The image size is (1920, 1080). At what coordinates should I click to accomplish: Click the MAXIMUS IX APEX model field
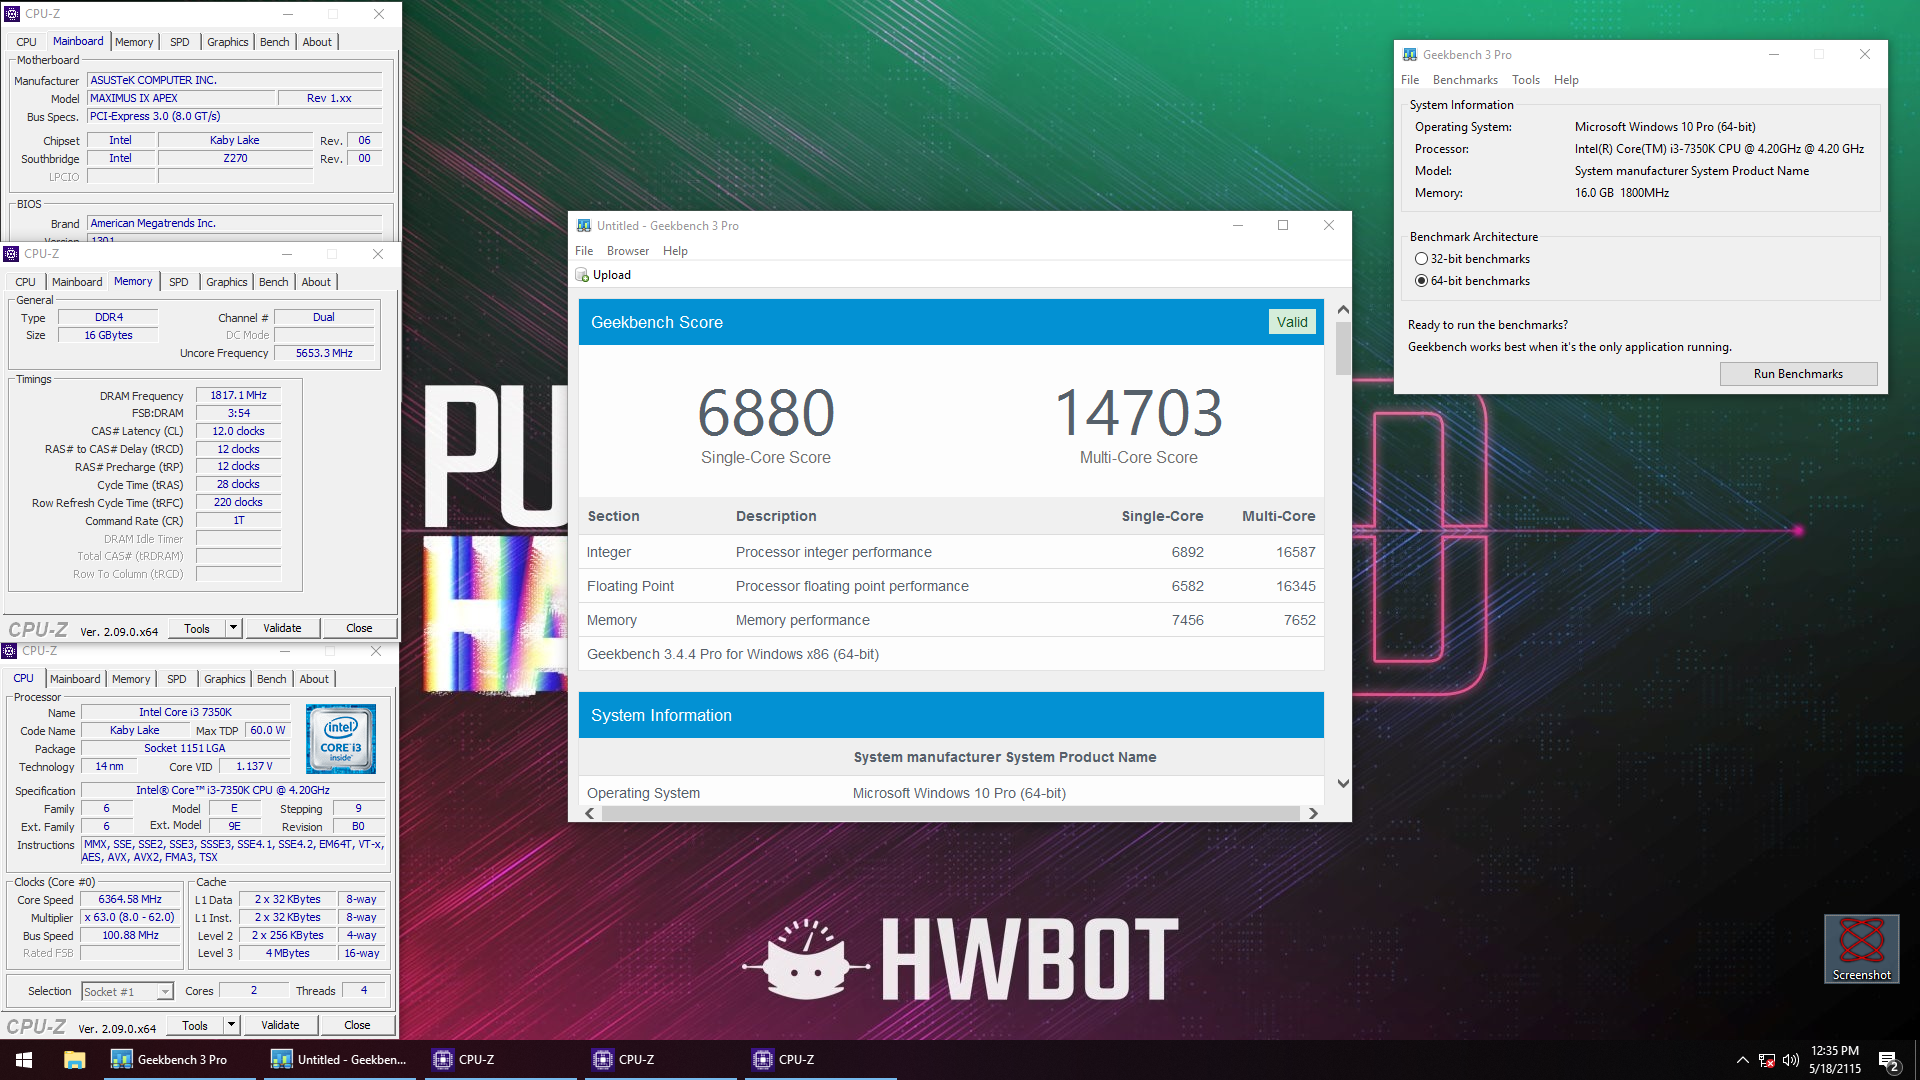(181, 98)
